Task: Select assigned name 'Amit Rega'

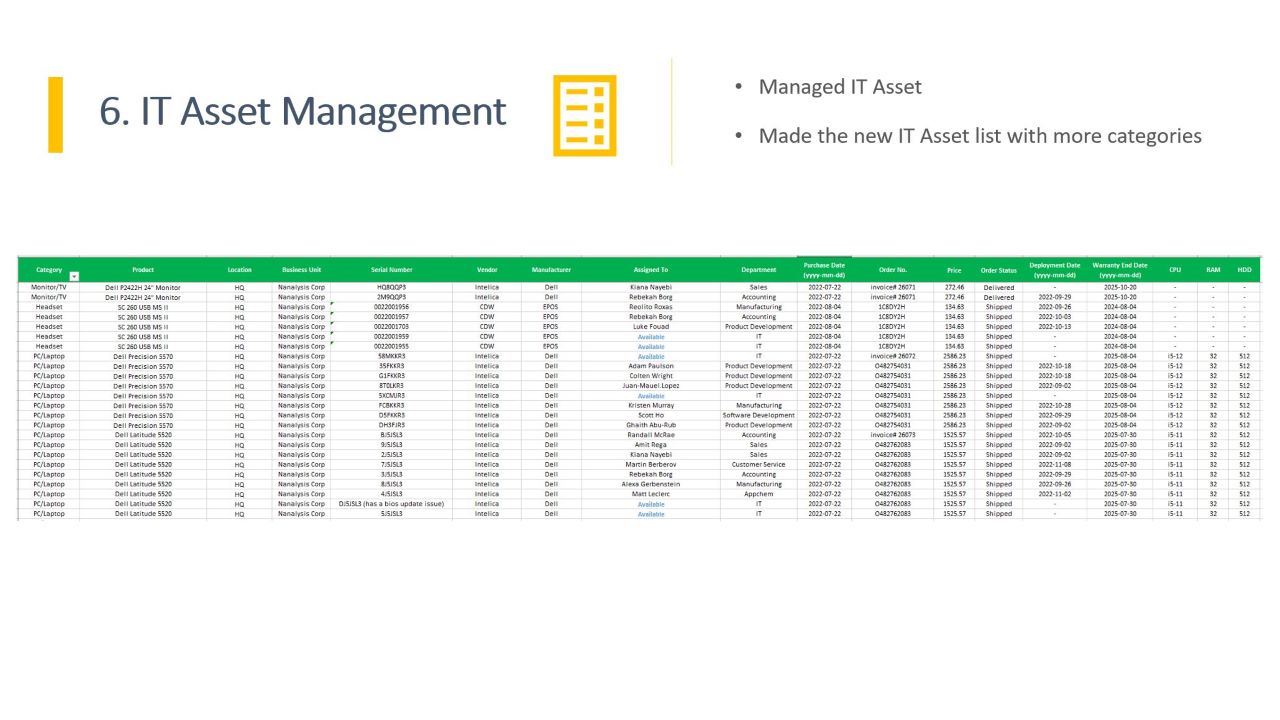Action: point(651,445)
